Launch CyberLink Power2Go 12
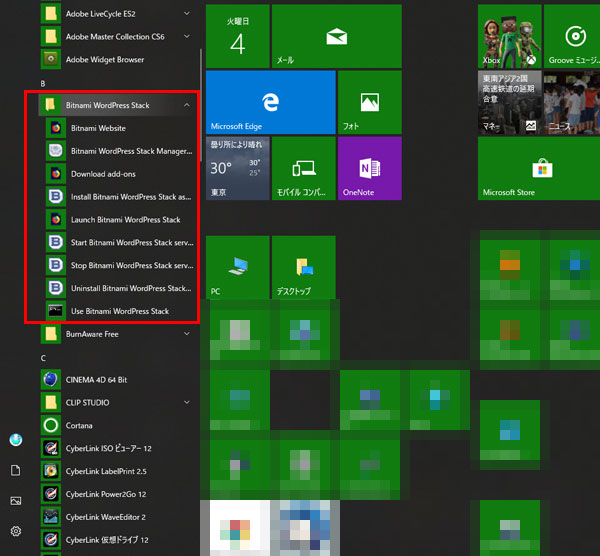This screenshot has width=600, height=556. [x=119, y=494]
